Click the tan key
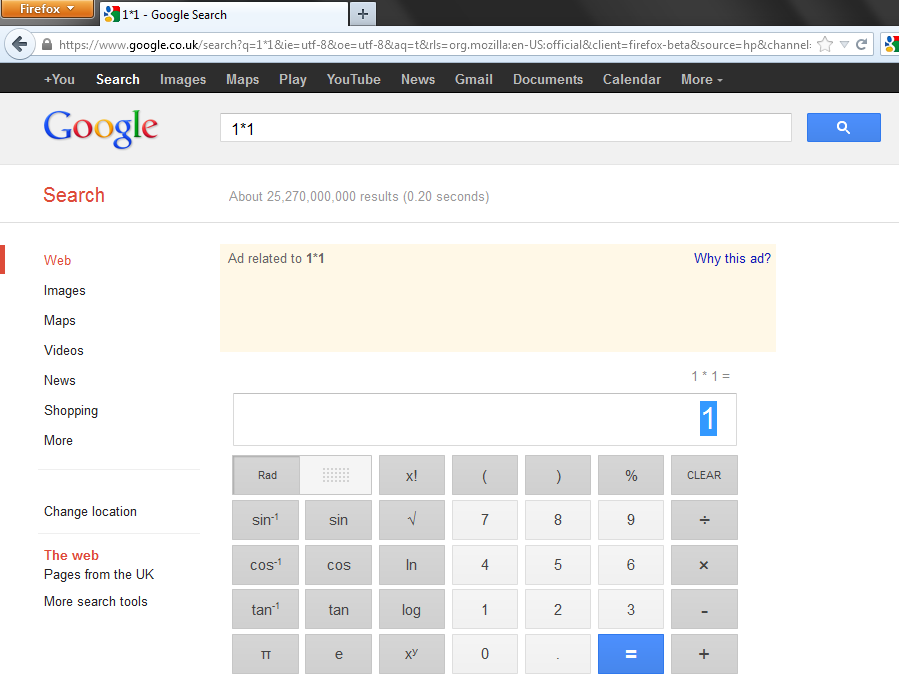Screen dimensions: 899x693 tap(338, 609)
